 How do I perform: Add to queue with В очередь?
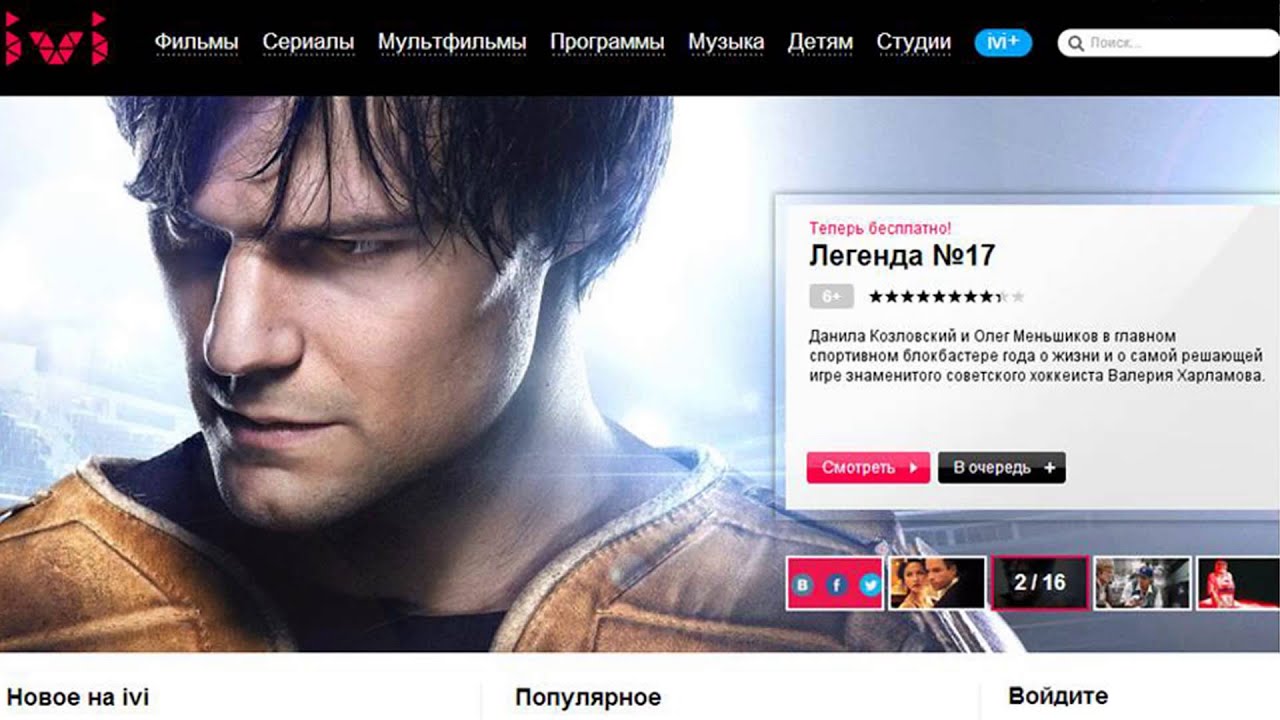coord(1002,468)
